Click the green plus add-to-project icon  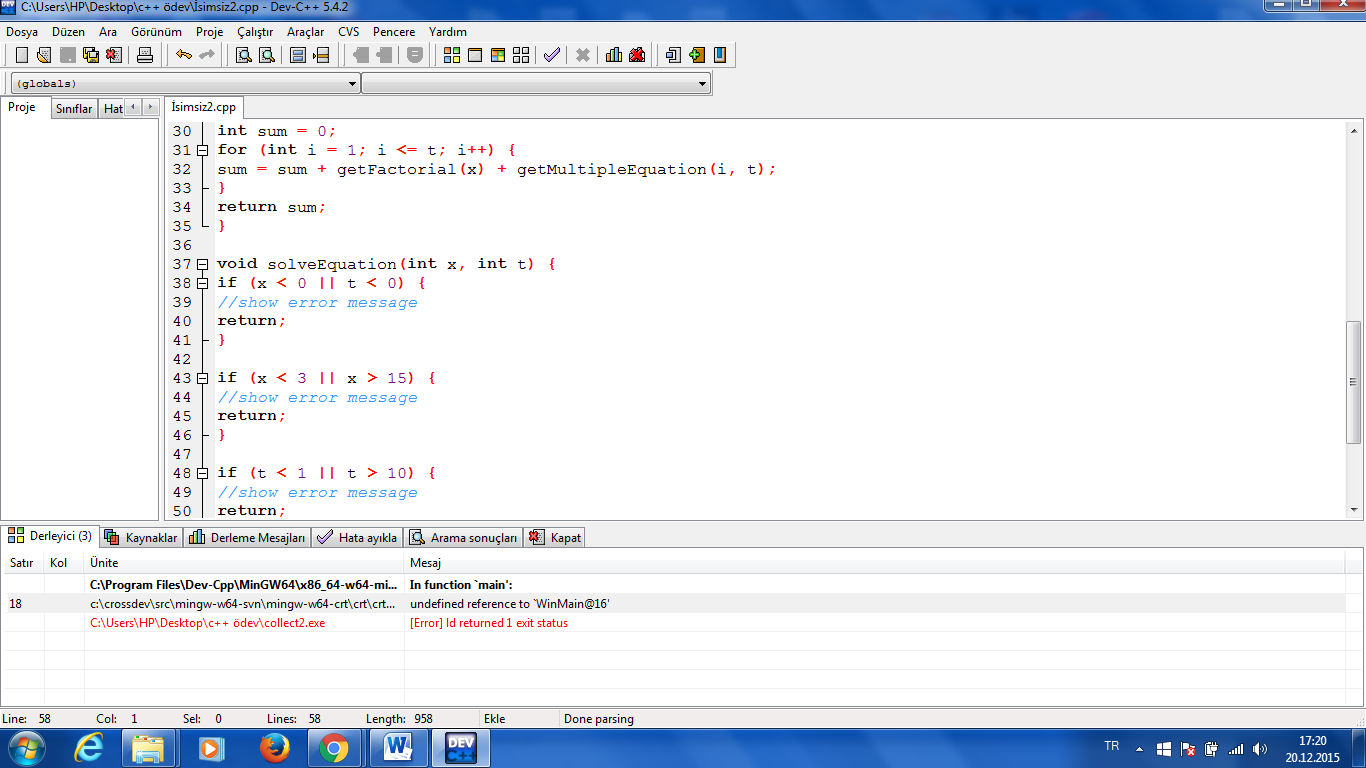pos(697,55)
